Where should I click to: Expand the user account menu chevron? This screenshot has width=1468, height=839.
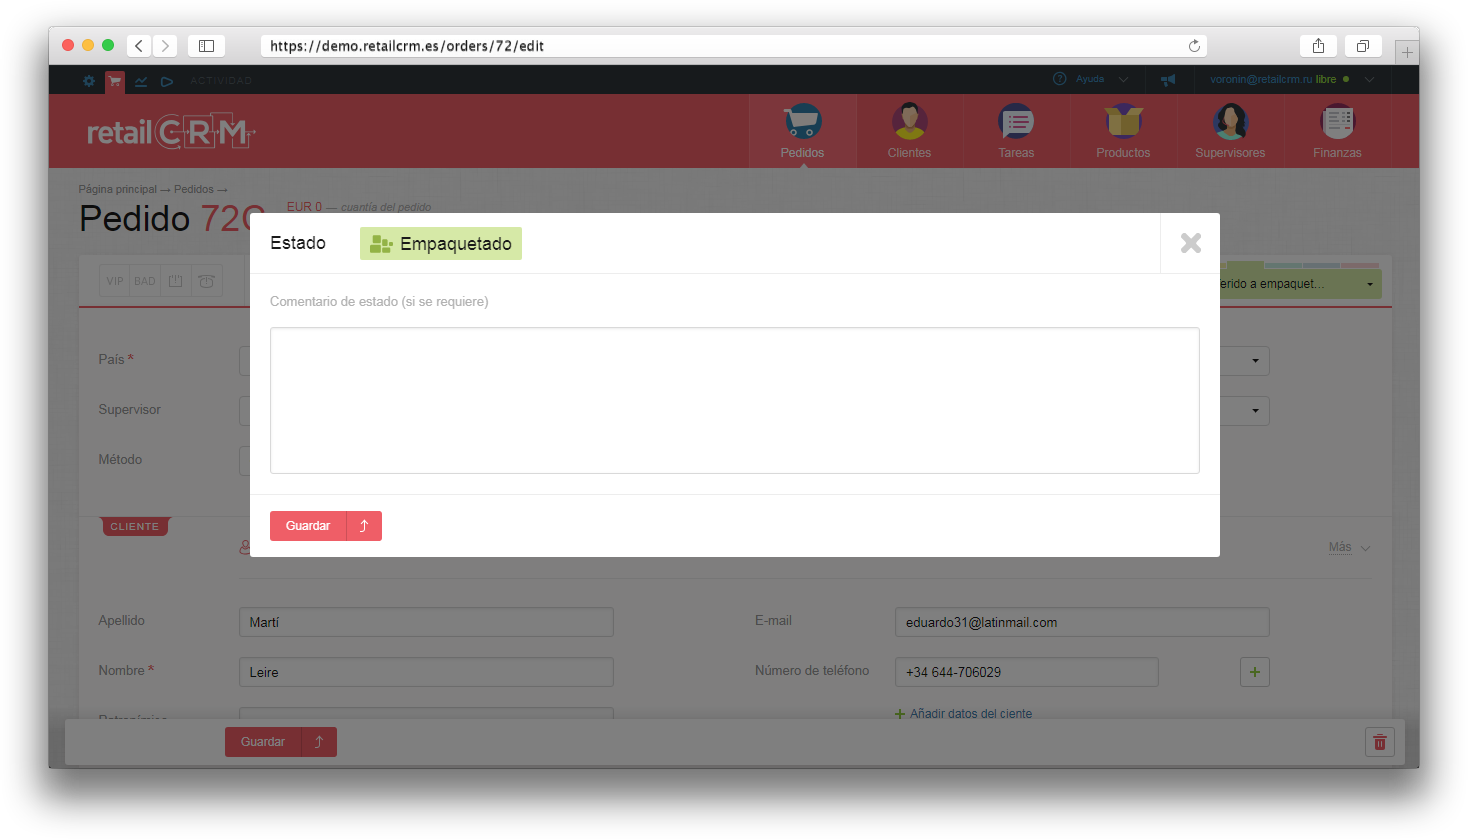1370,79
